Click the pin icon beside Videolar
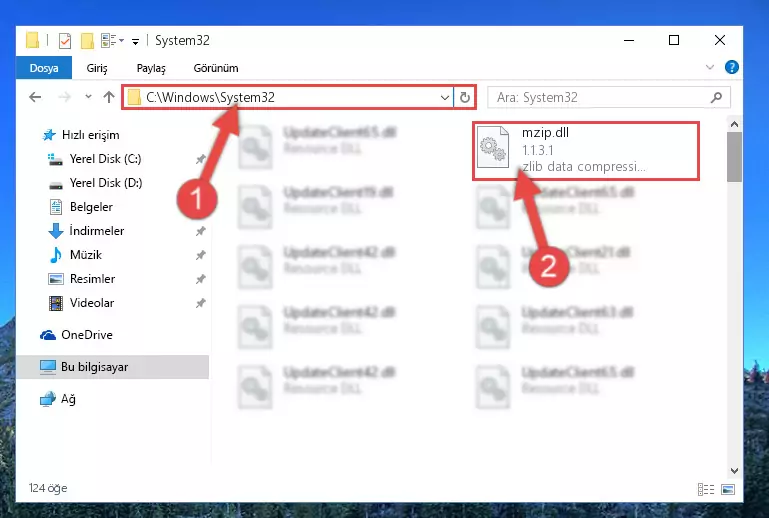This screenshot has width=769, height=518. pos(200,303)
